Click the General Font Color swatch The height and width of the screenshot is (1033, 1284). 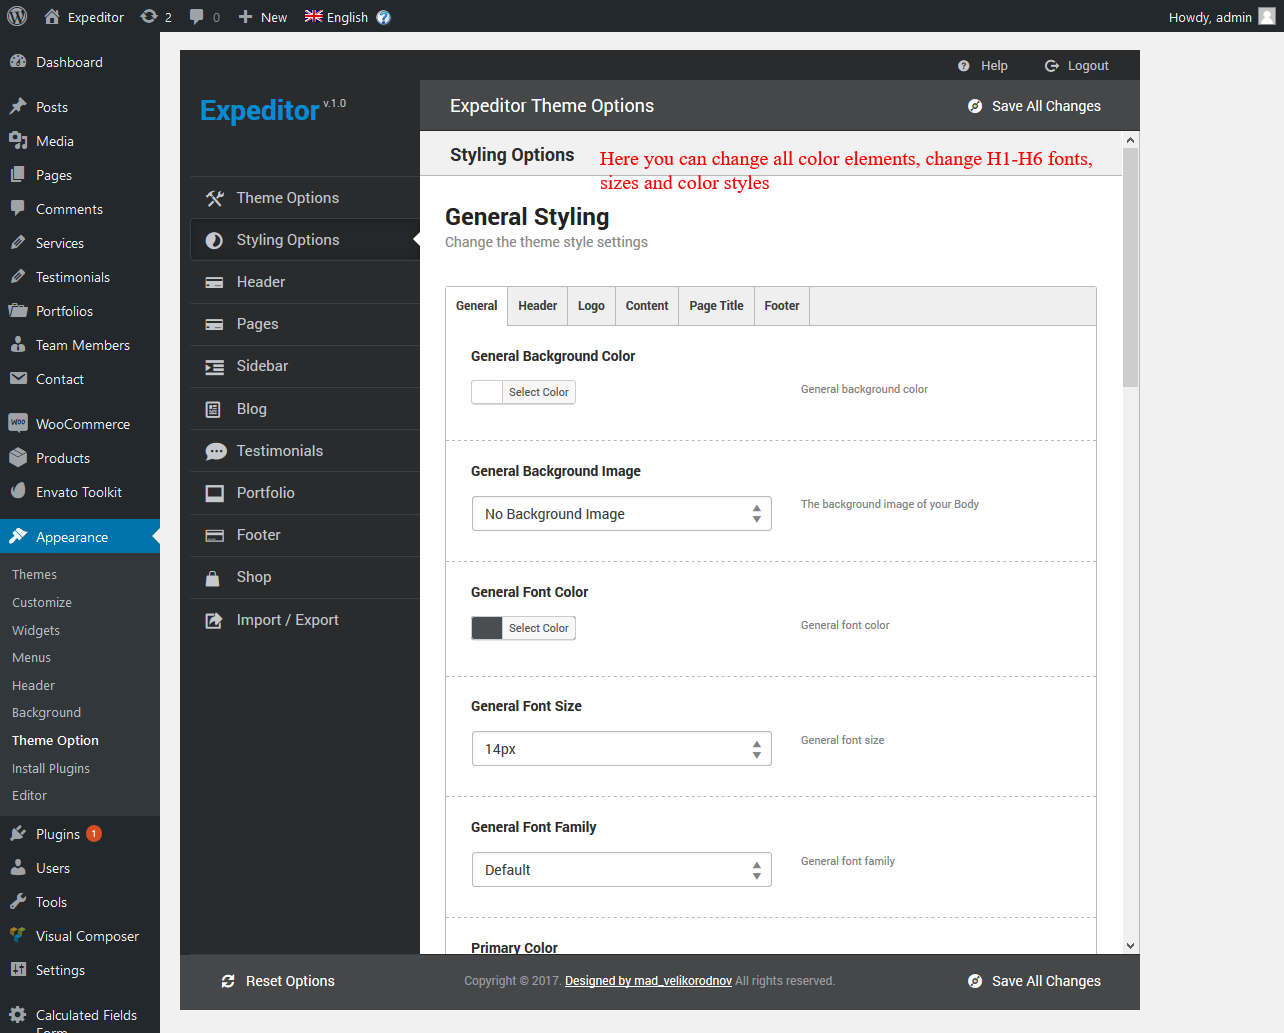click(x=487, y=628)
